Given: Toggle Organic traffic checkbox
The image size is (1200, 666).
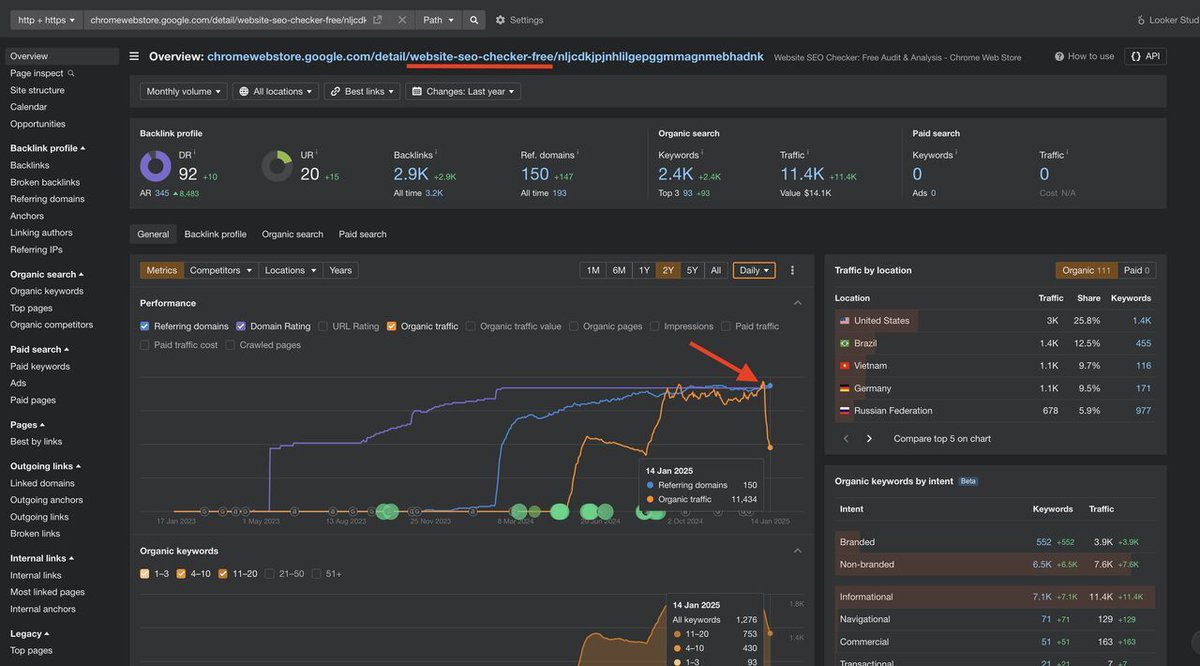Looking at the screenshot, I should coord(391,326).
